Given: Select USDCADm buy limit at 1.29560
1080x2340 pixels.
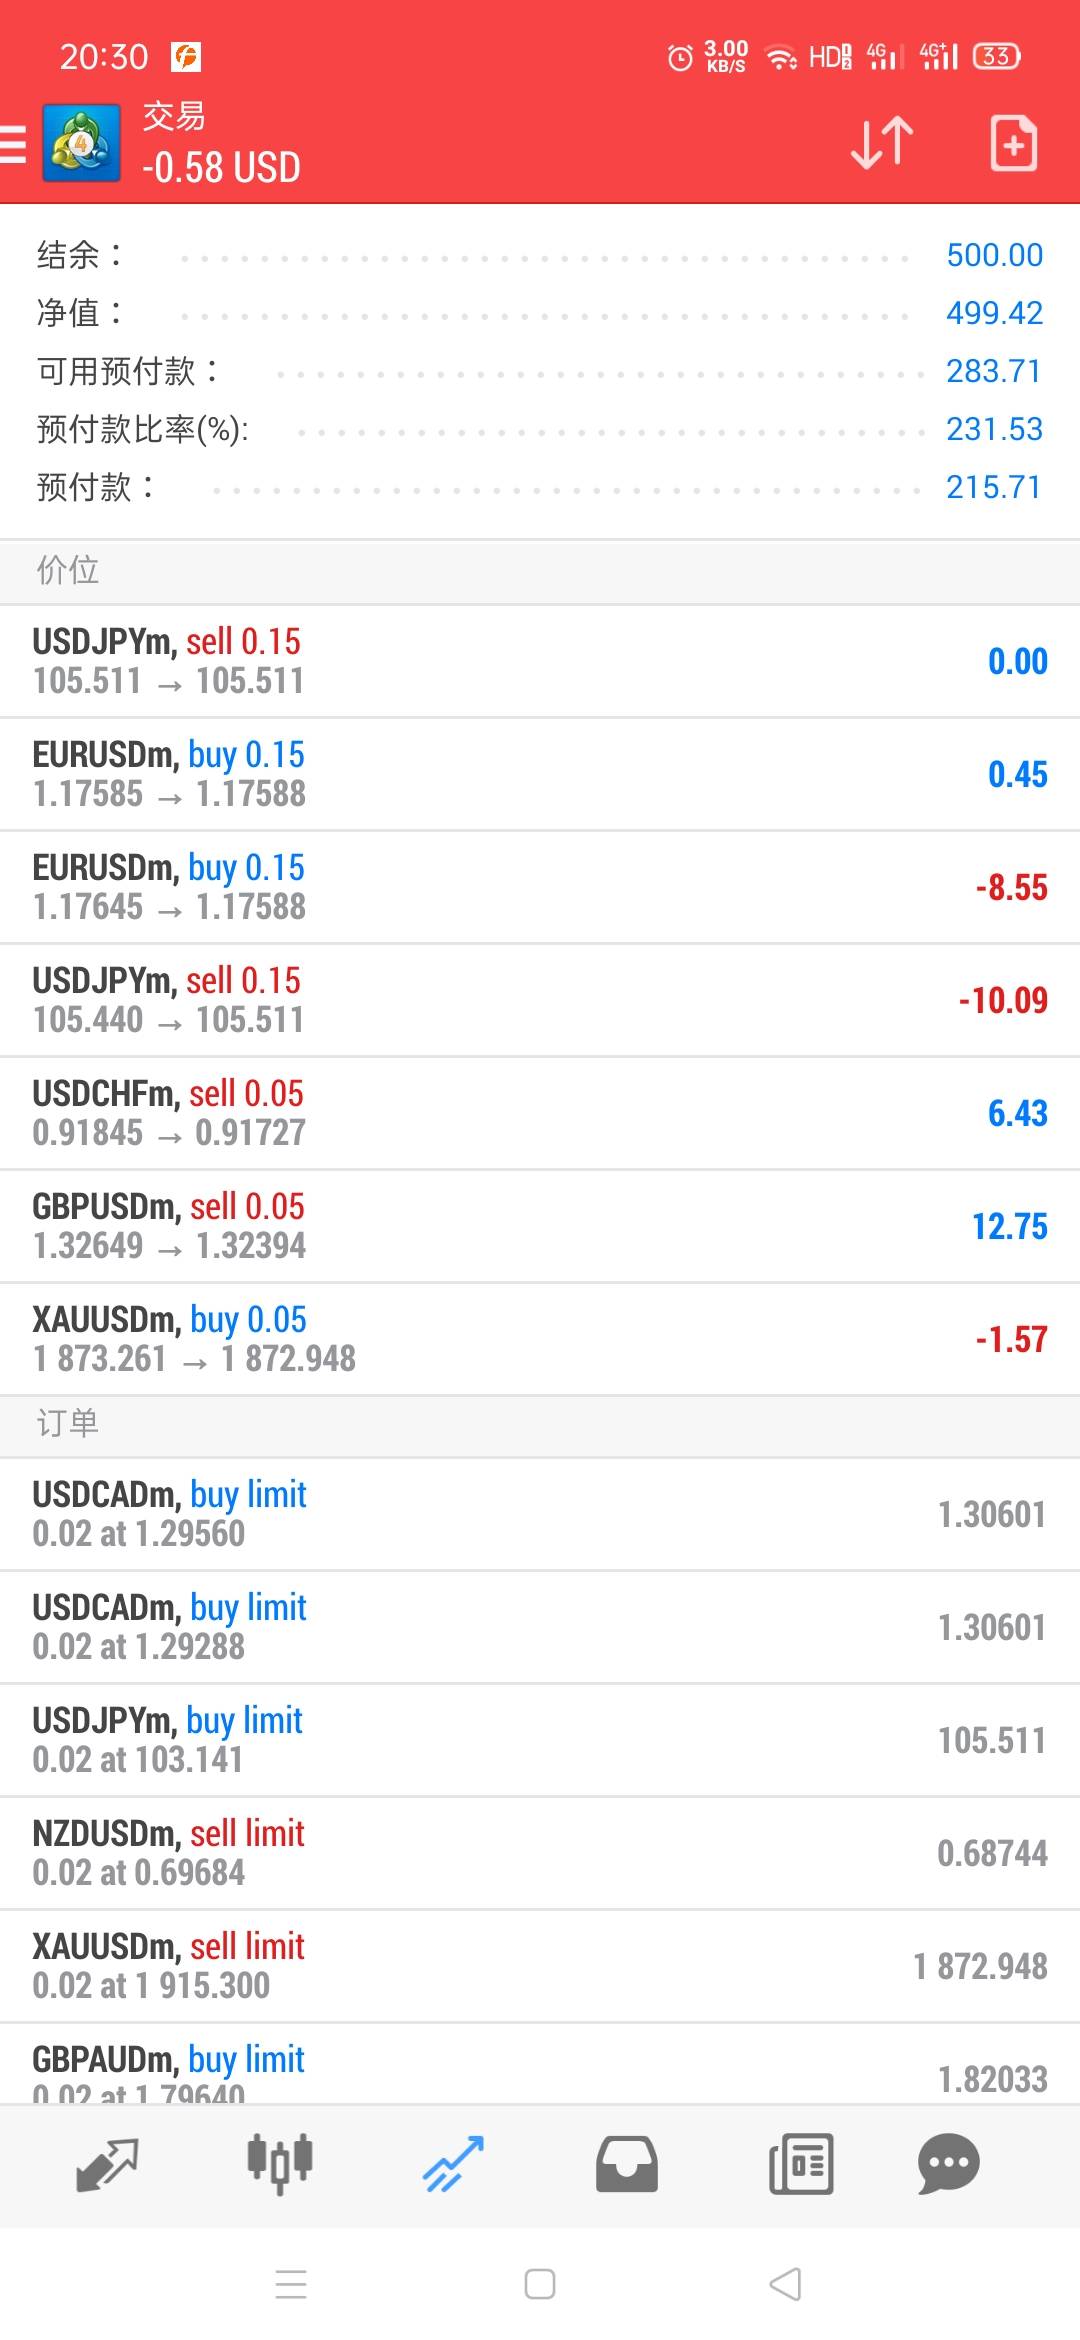Looking at the screenshot, I should (x=540, y=1514).
